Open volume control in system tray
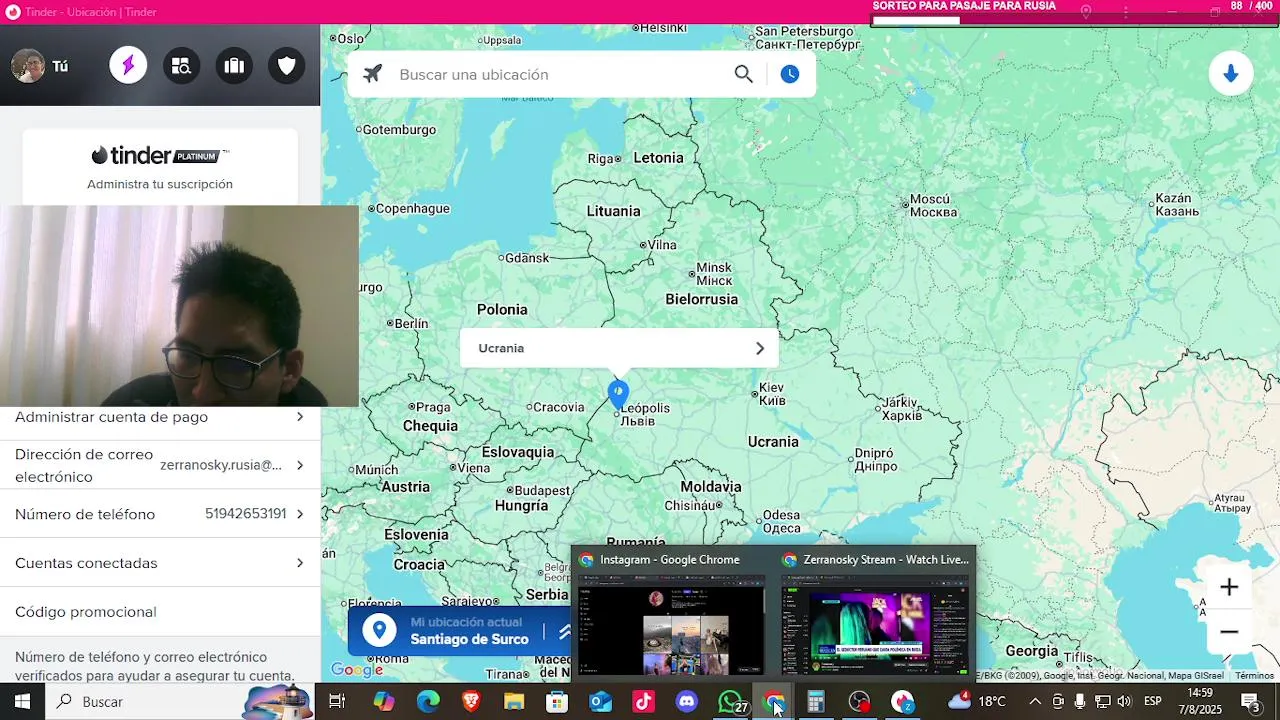The height and width of the screenshot is (720, 1280). click(x=1124, y=702)
